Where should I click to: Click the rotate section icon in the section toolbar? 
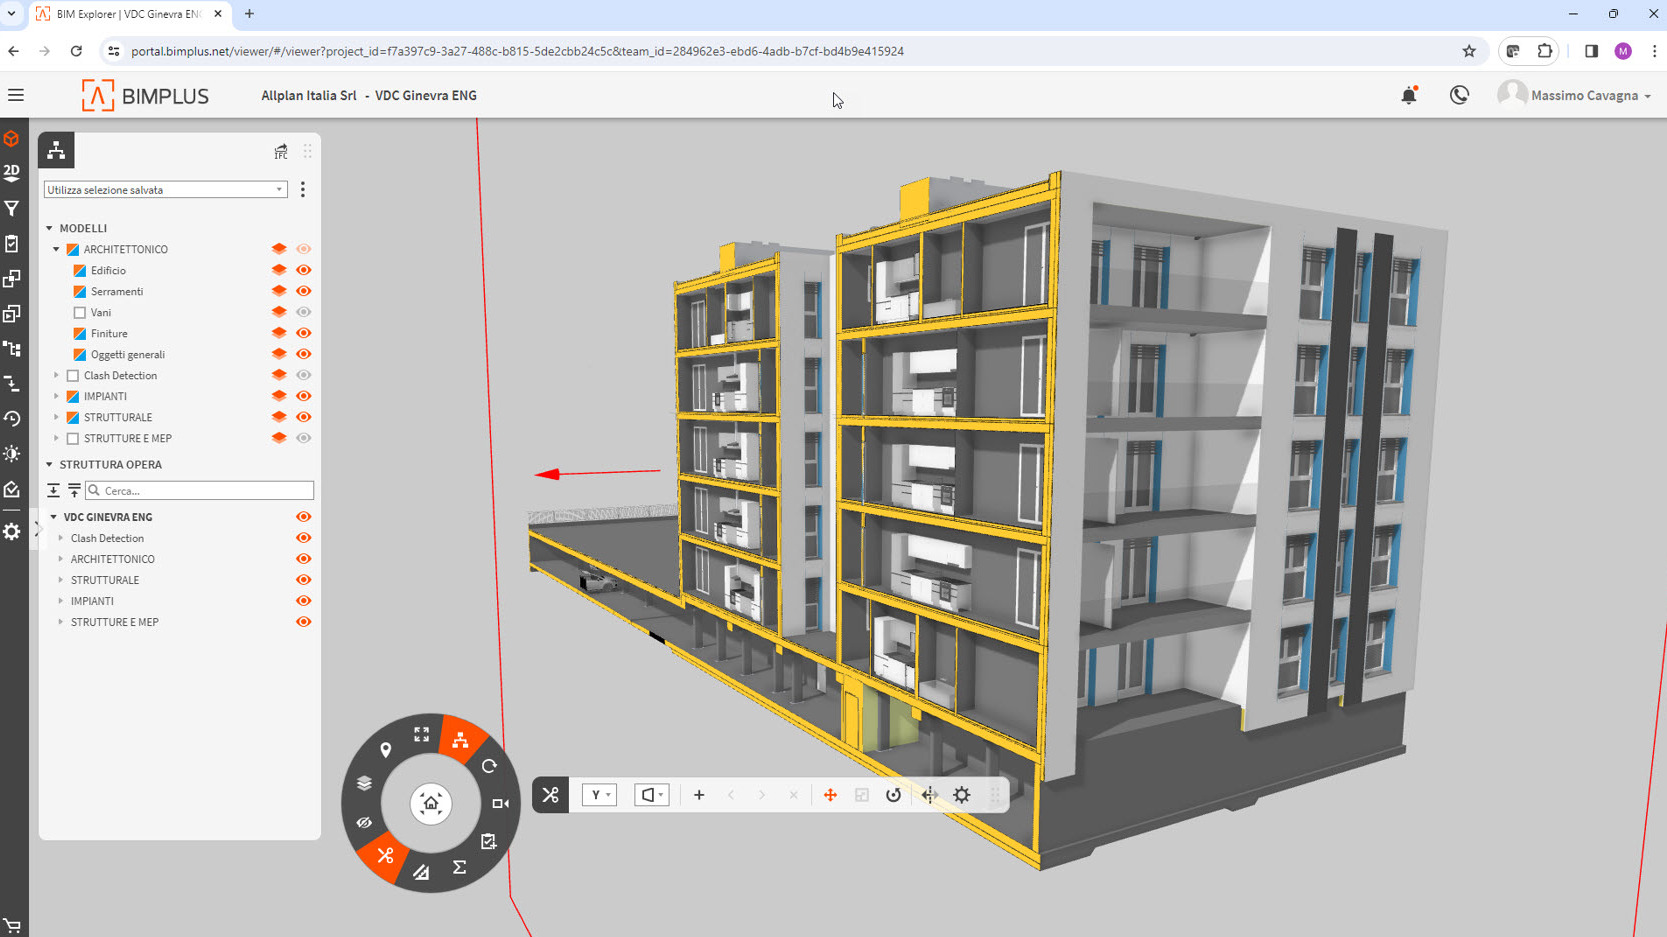tap(893, 795)
